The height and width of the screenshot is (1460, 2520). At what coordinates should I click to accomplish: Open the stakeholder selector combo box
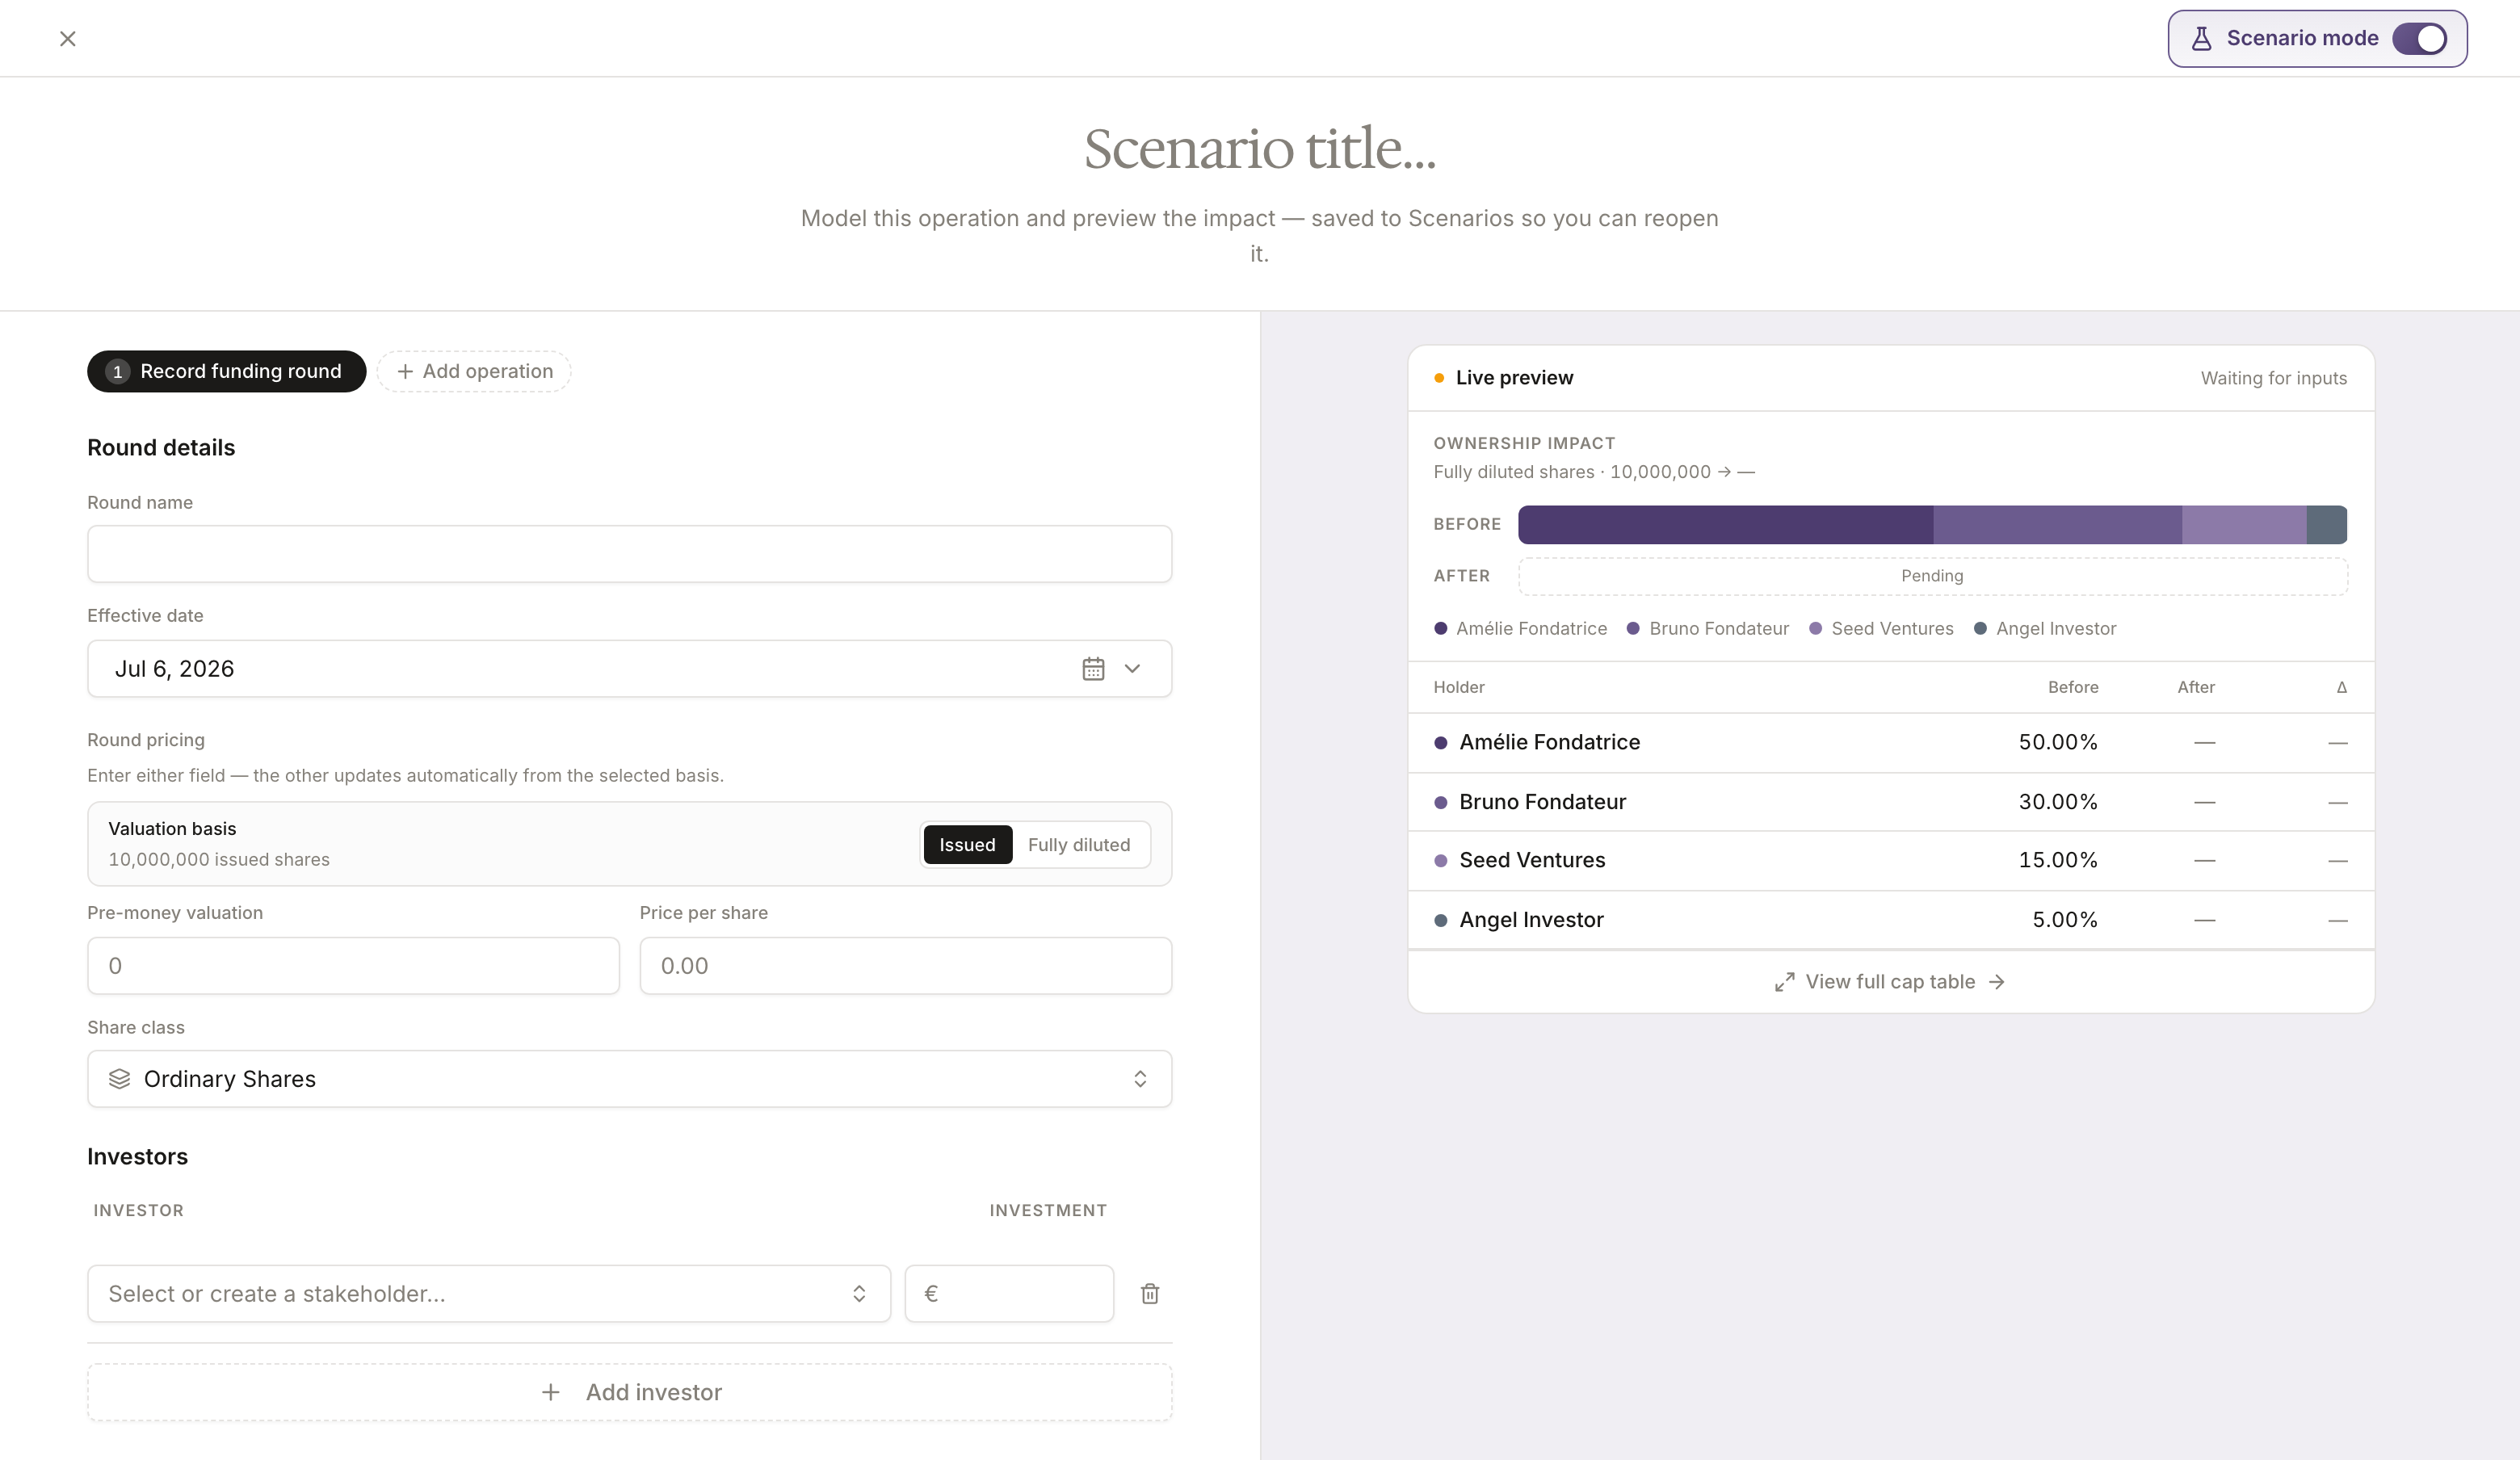coord(489,1294)
